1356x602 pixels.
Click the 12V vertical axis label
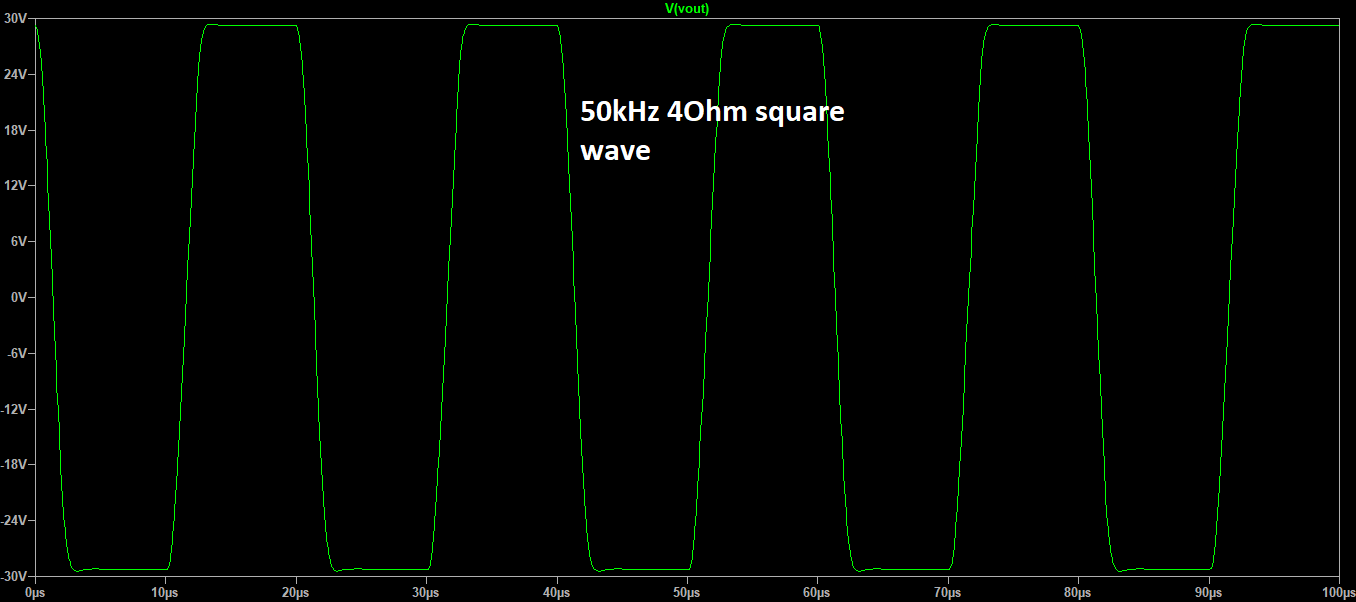[x=14, y=186]
